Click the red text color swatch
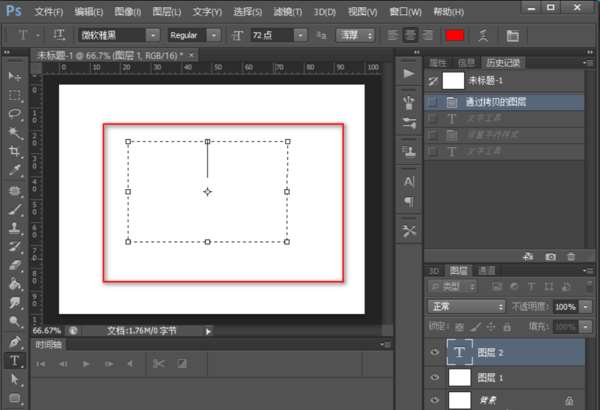The height and width of the screenshot is (410, 600). pos(455,36)
